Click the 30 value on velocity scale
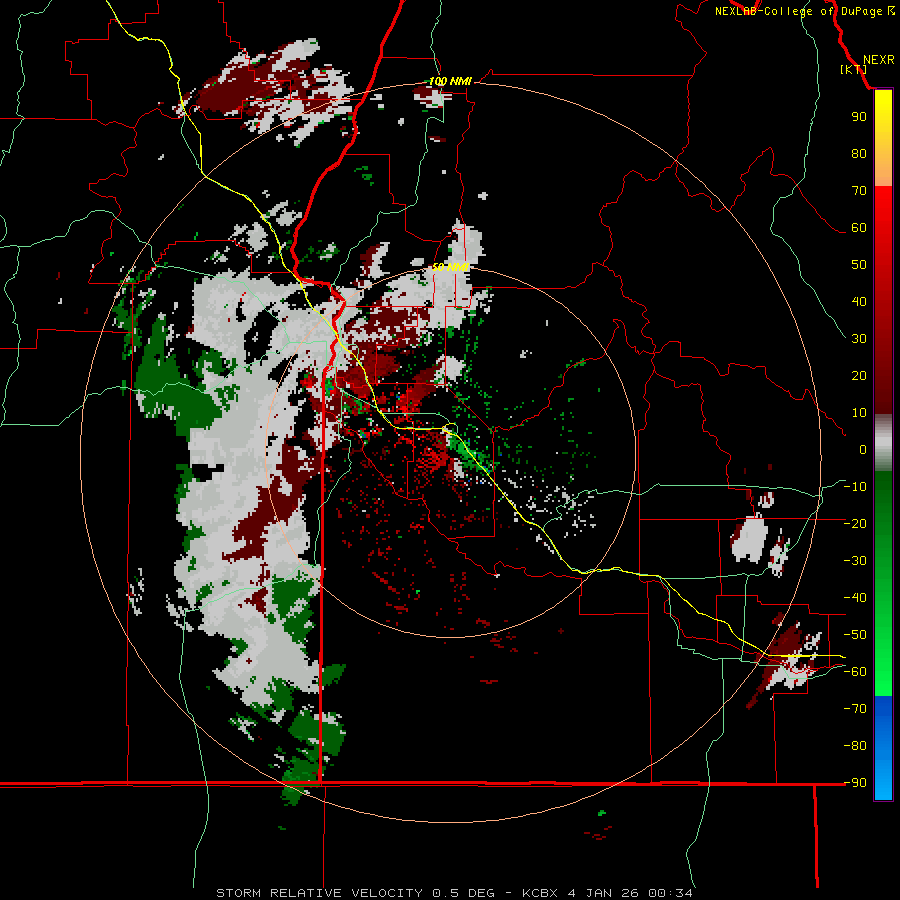Image resolution: width=900 pixels, height=900 pixels. click(x=859, y=339)
